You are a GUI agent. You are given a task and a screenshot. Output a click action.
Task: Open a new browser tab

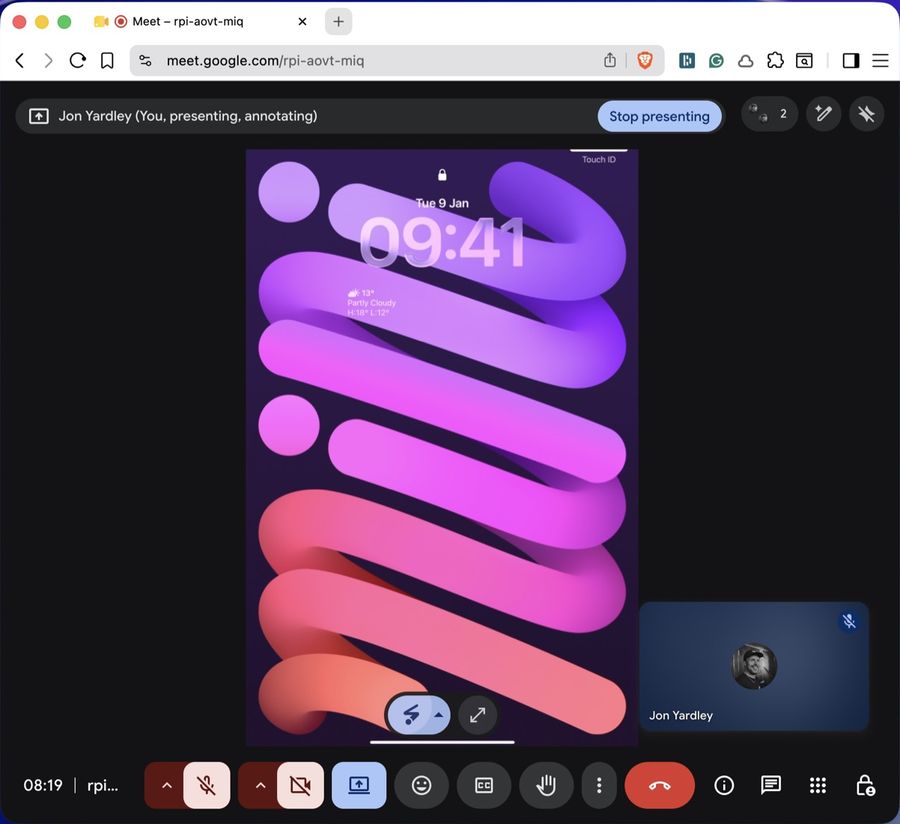tap(339, 22)
